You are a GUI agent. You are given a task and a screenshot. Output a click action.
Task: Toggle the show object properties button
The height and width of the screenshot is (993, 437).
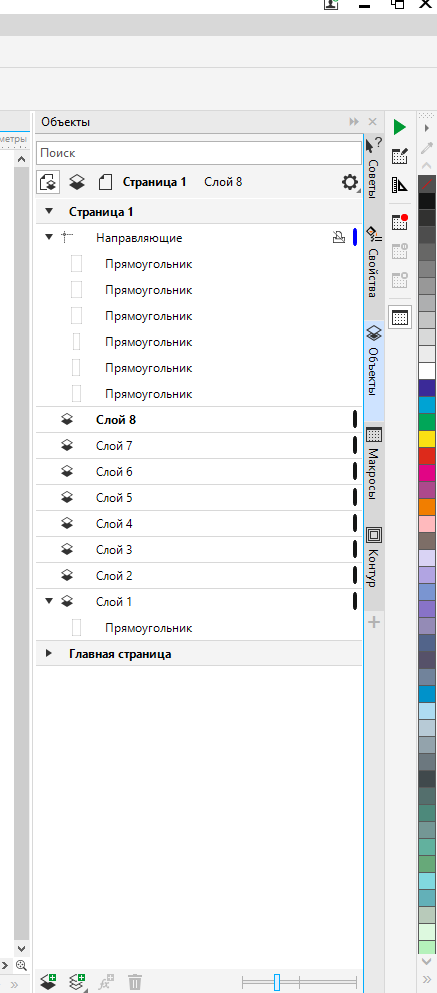click(x=49, y=182)
